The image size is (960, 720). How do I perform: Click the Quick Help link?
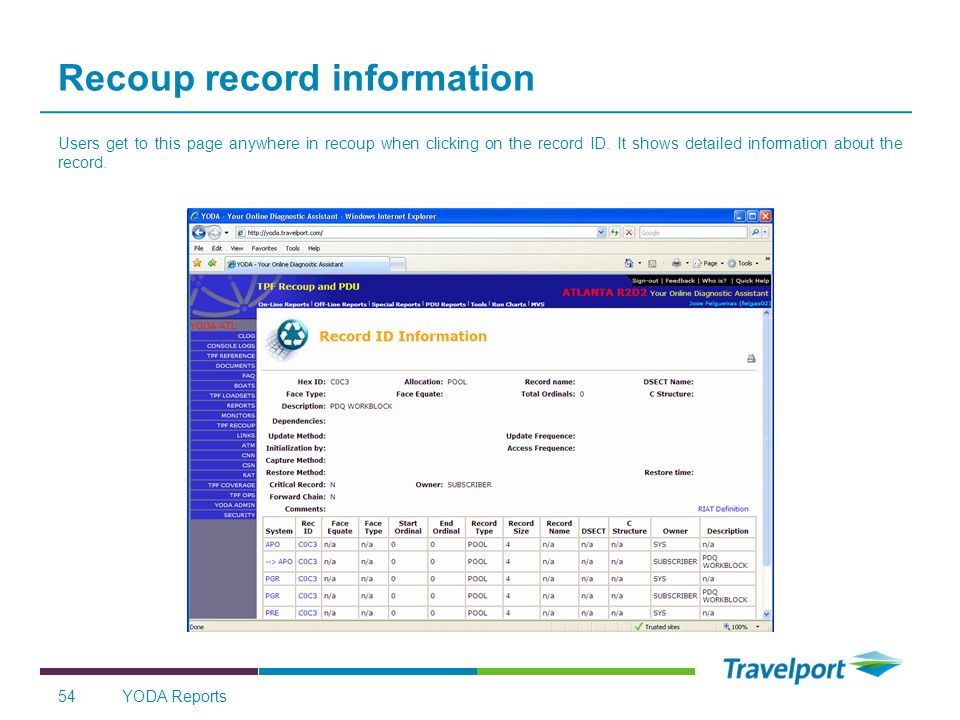752,280
